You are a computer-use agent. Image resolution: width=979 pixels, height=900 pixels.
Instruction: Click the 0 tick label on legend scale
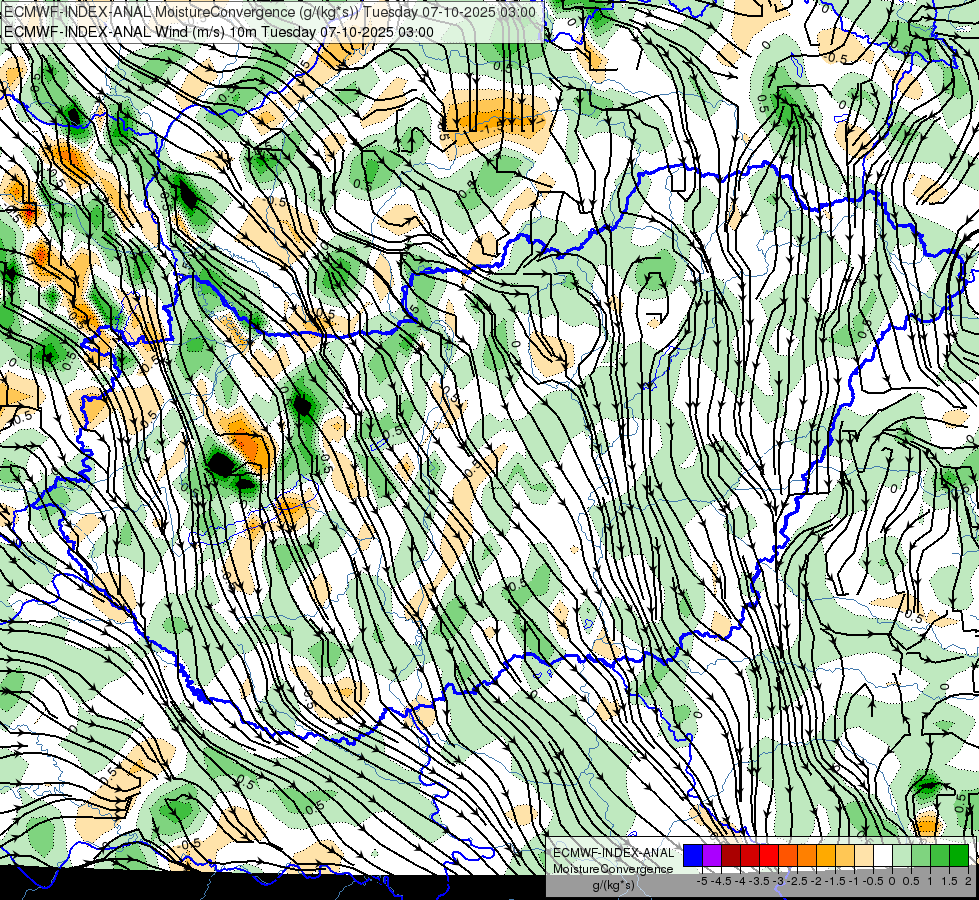point(892,881)
